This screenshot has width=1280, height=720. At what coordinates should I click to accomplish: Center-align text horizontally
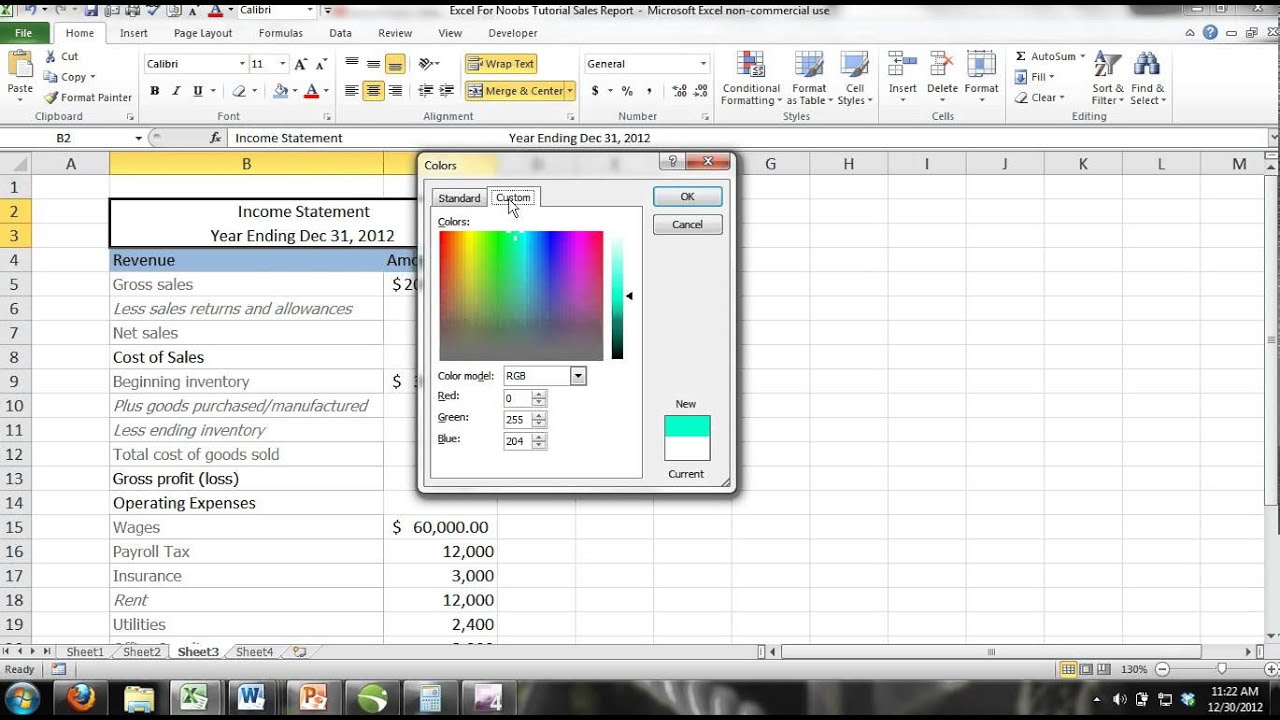pos(373,91)
